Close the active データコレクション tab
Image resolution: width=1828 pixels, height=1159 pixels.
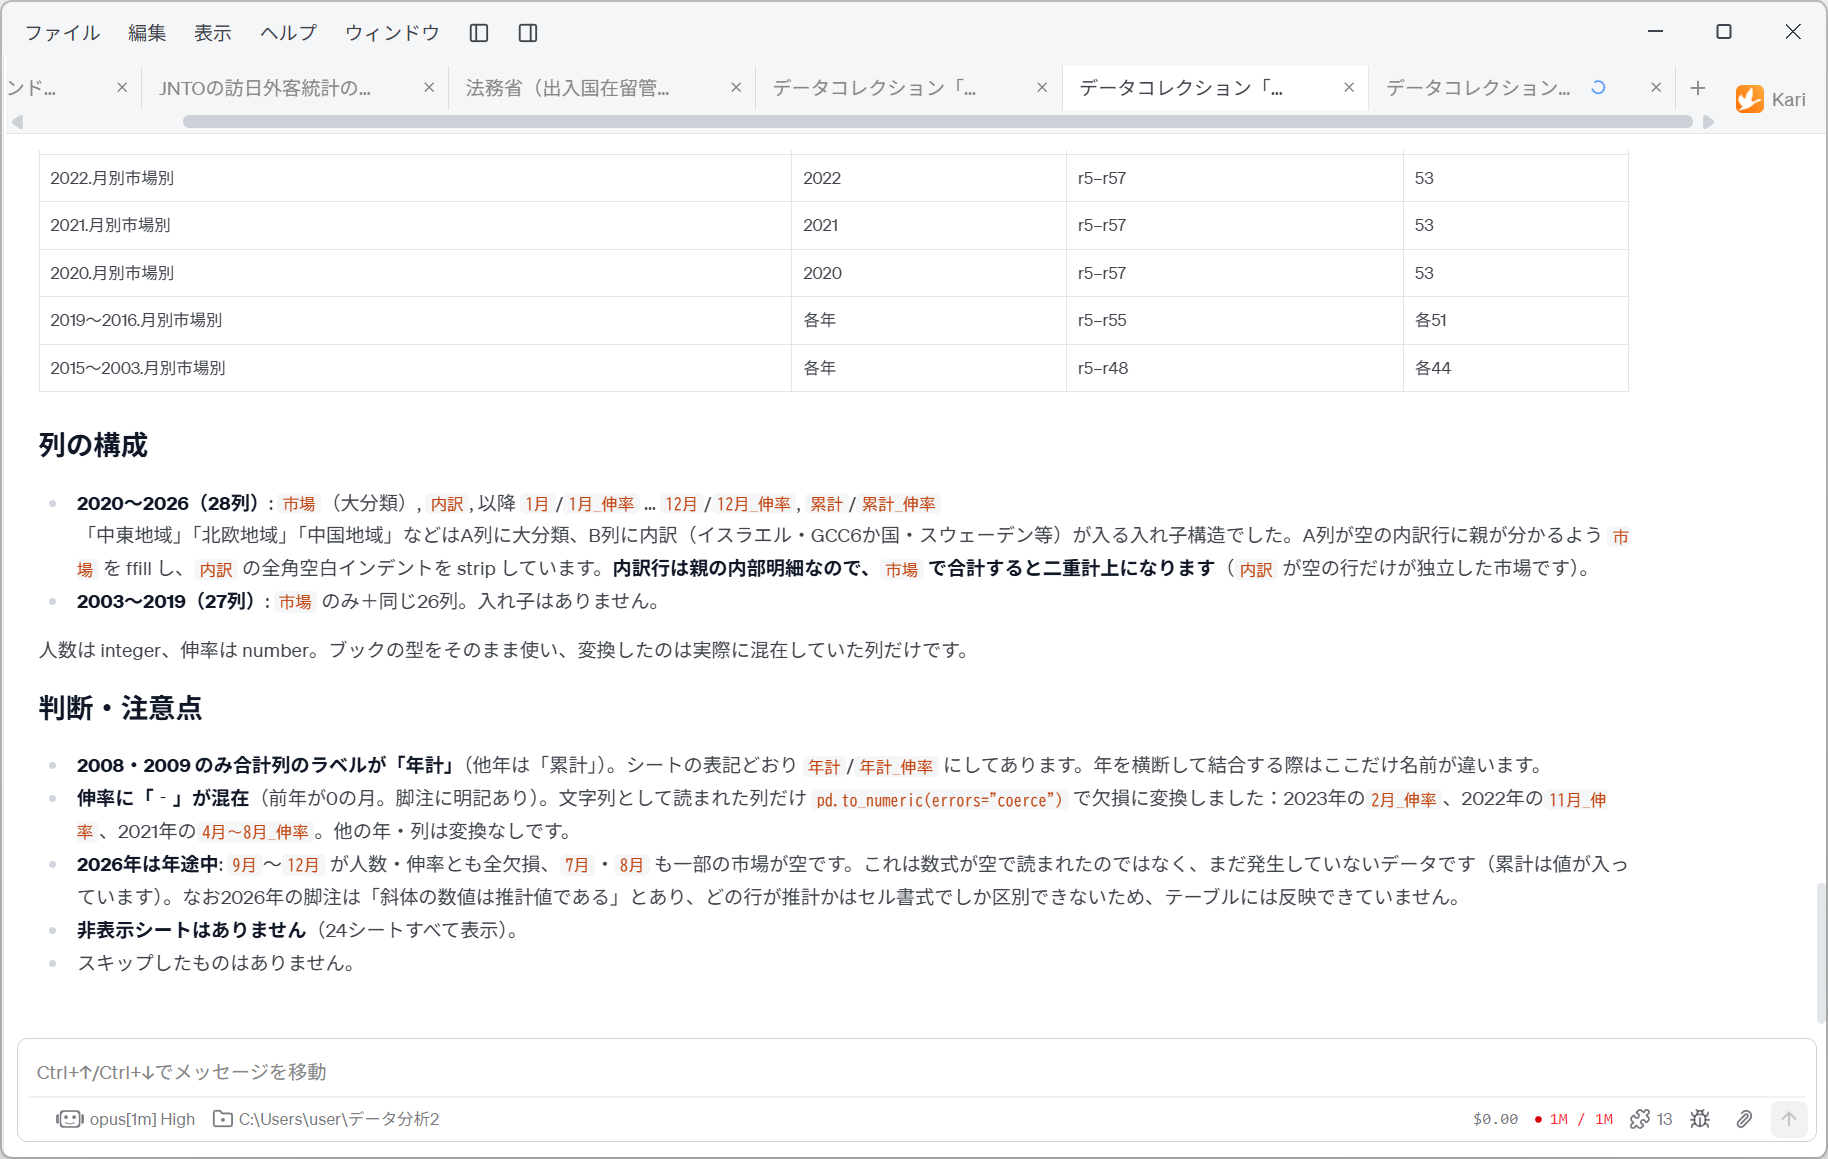click(x=1349, y=88)
